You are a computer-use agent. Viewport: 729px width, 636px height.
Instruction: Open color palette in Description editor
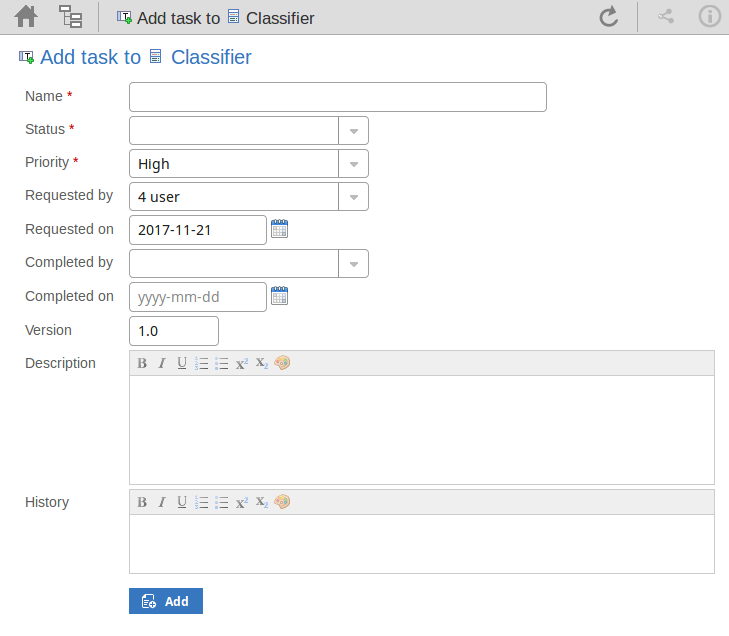[x=282, y=363]
